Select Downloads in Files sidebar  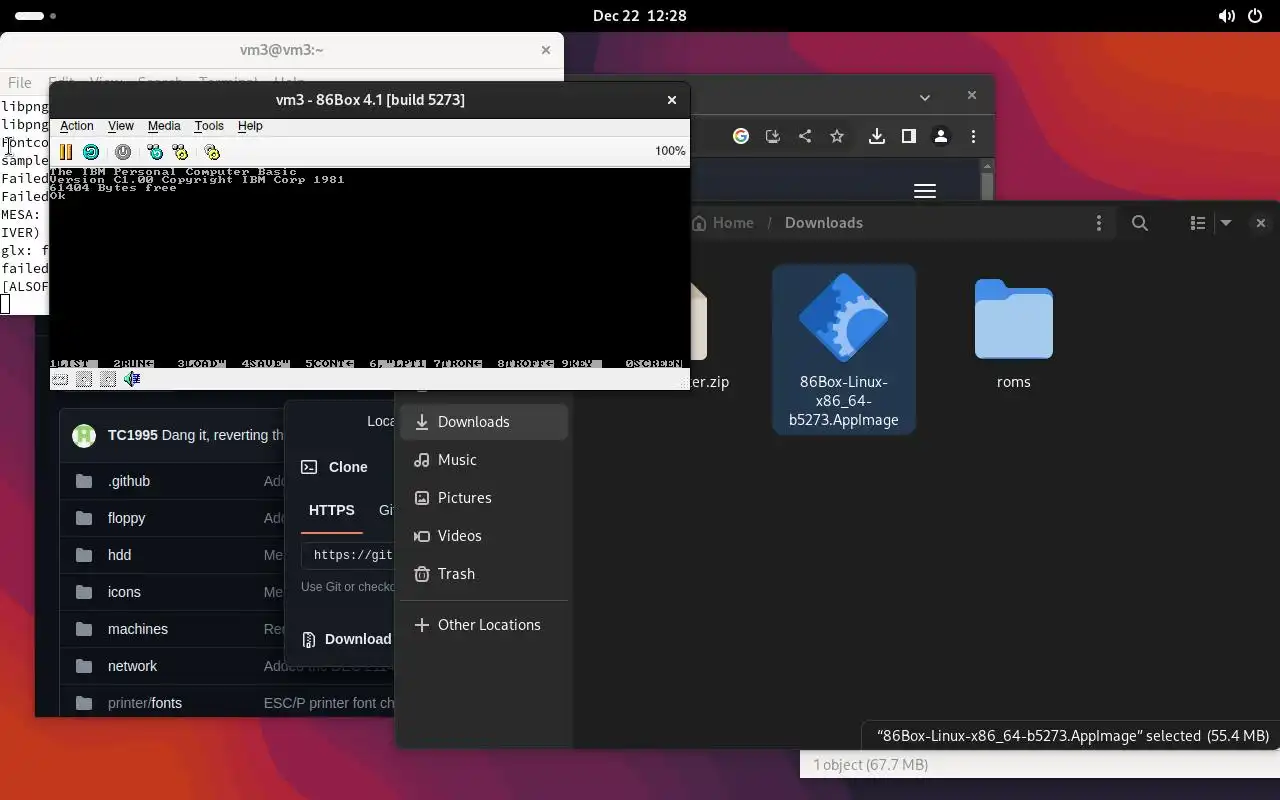point(484,422)
